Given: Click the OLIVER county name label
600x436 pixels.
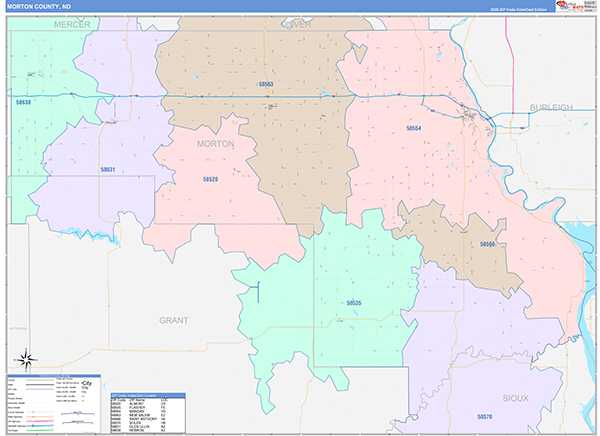Looking at the screenshot, I should pos(296,24).
